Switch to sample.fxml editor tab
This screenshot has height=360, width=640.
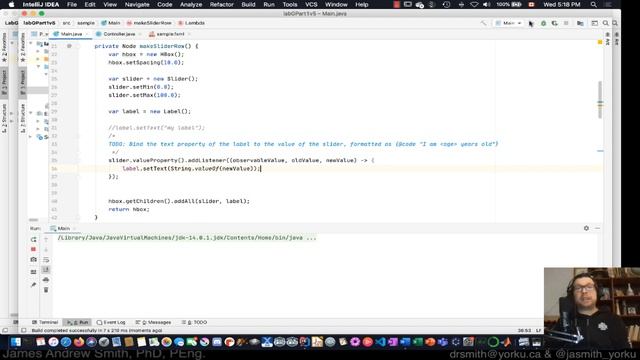tap(170, 34)
